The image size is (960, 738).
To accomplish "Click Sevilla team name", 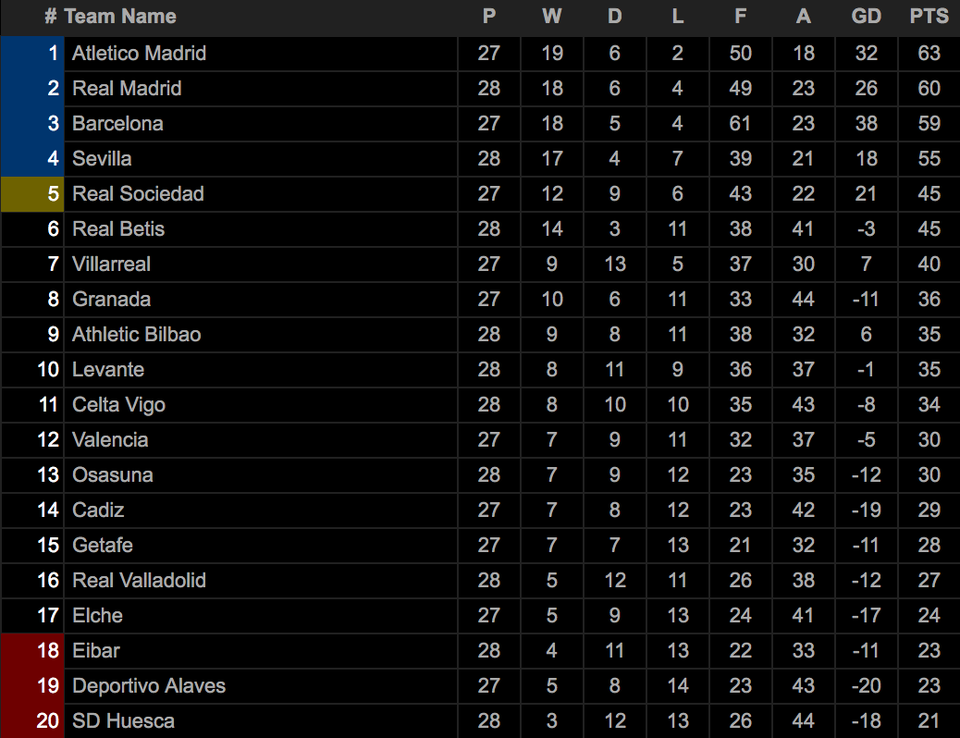I will (x=102, y=159).
